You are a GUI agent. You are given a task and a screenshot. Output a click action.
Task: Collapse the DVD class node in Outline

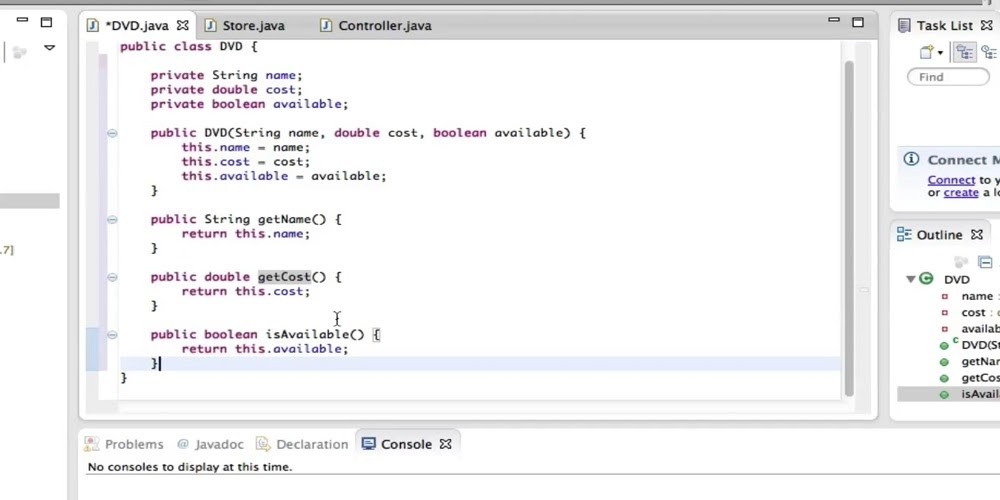(x=910, y=280)
